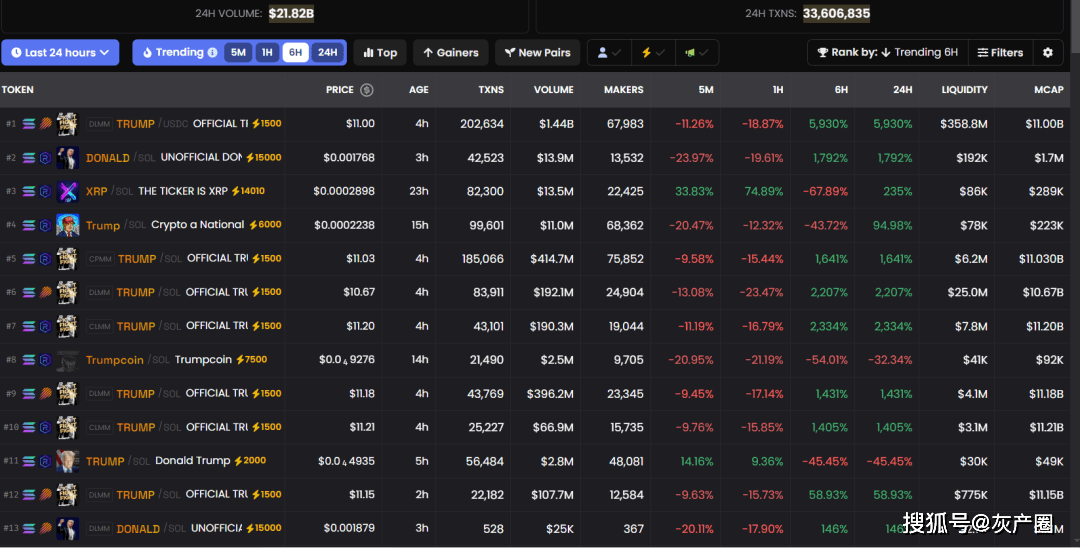Open the Trumpcoin /SOL pair link
This screenshot has height=548, width=1080.
coord(127,360)
